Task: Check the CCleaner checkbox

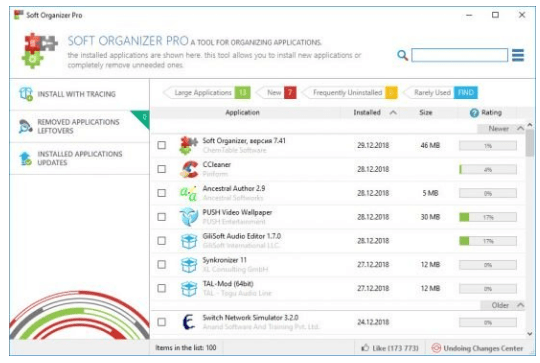Action: point(162,169)
